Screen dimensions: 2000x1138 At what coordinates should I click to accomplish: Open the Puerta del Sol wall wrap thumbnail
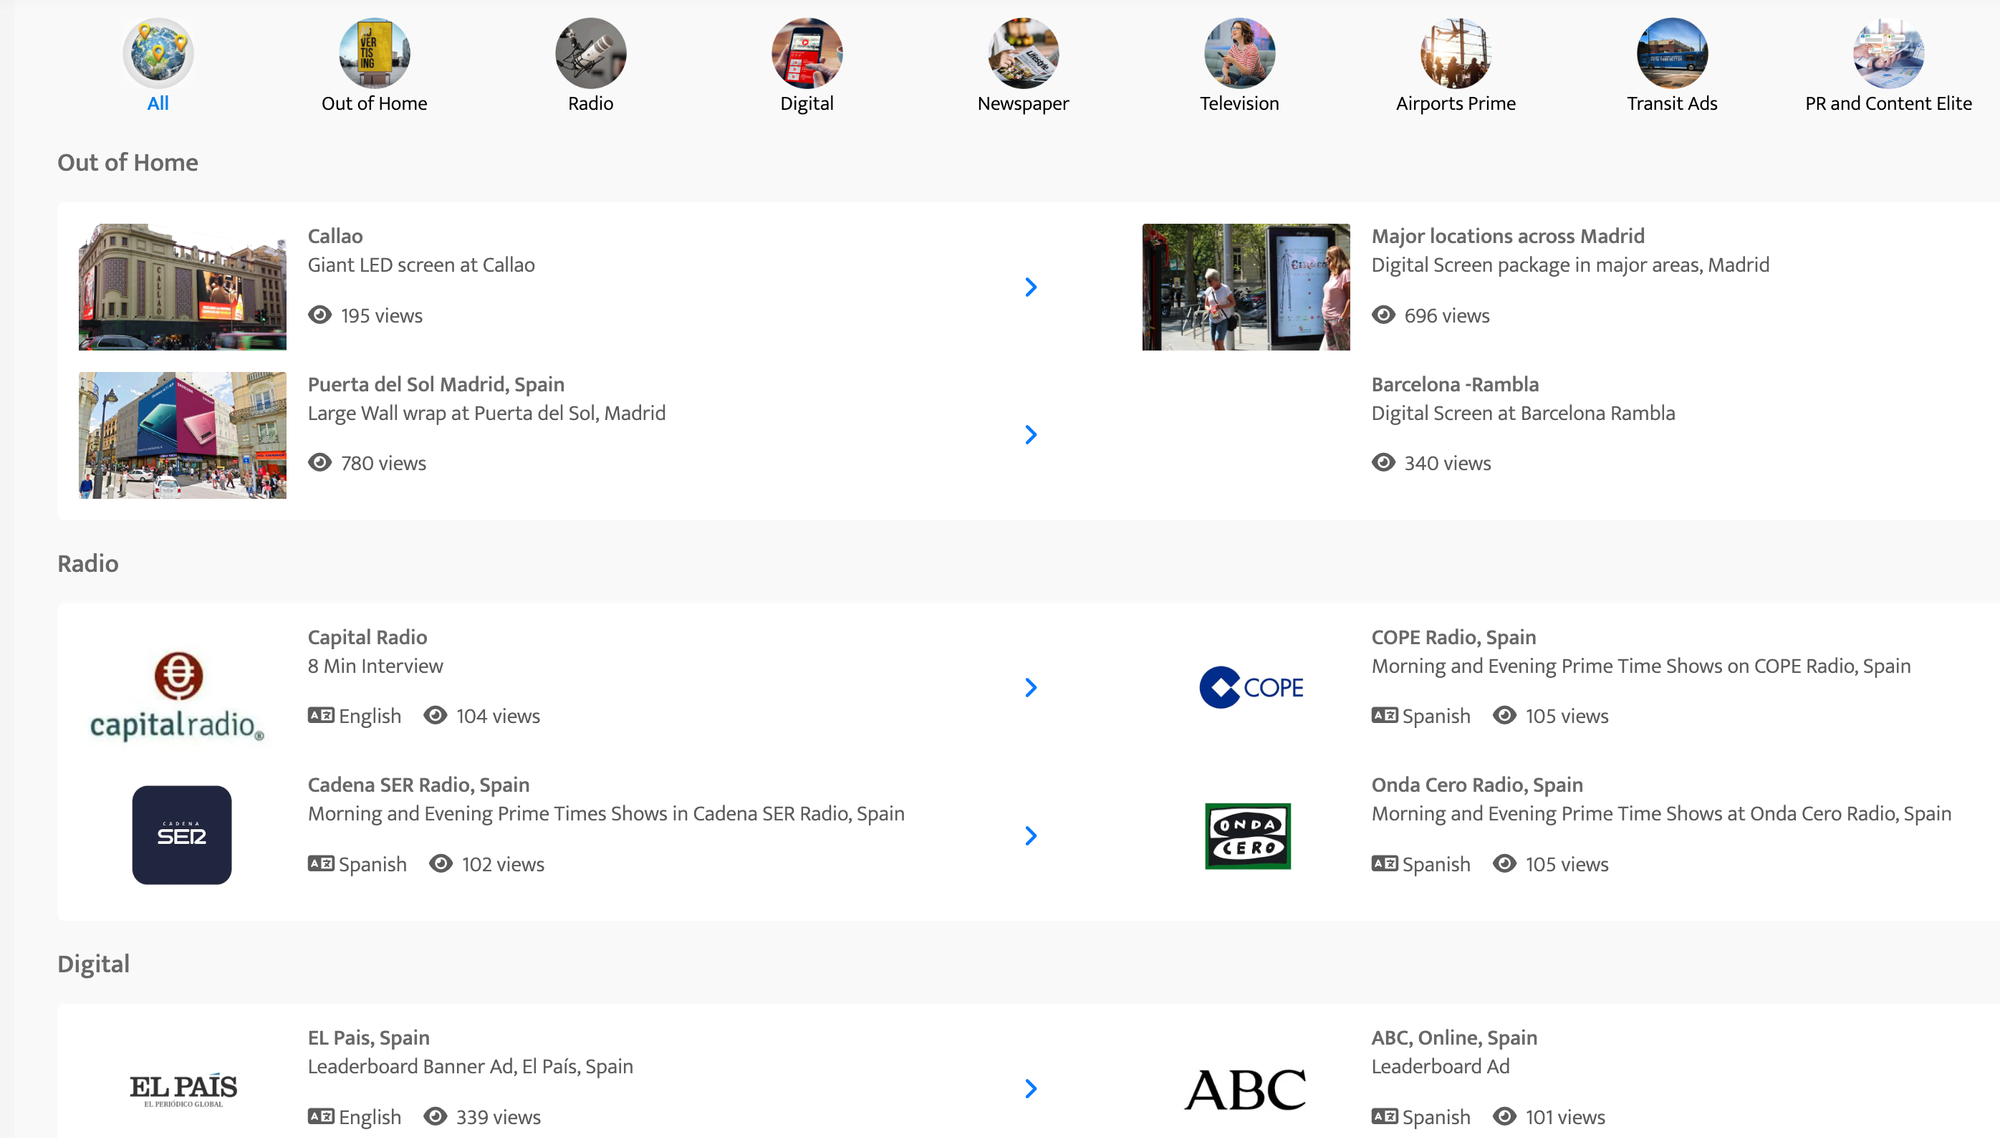[x=183, y=435]
